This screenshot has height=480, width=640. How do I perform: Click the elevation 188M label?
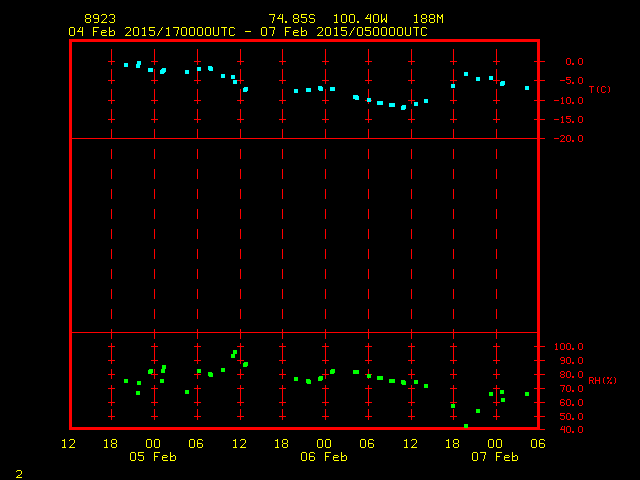click(428, 19)
